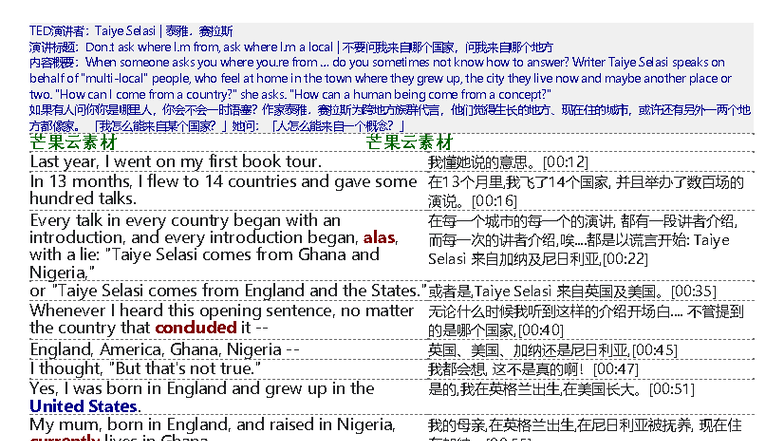Click the right green "芒果云素材" heading
Image resolution: width=784 pixels, height=441 pixels.
click(409, 143)
